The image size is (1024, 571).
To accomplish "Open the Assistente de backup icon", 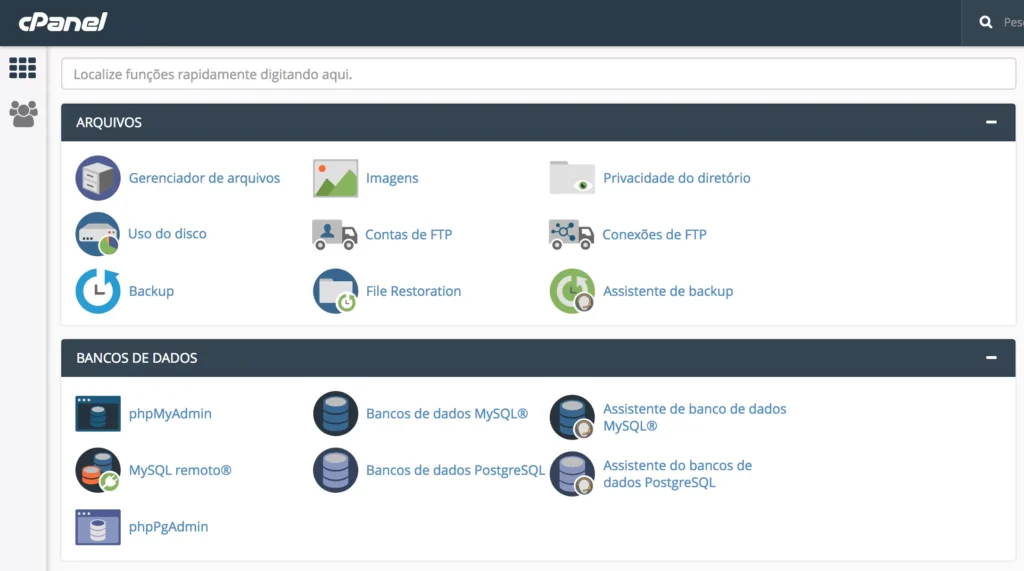I will tap(572, 291).
